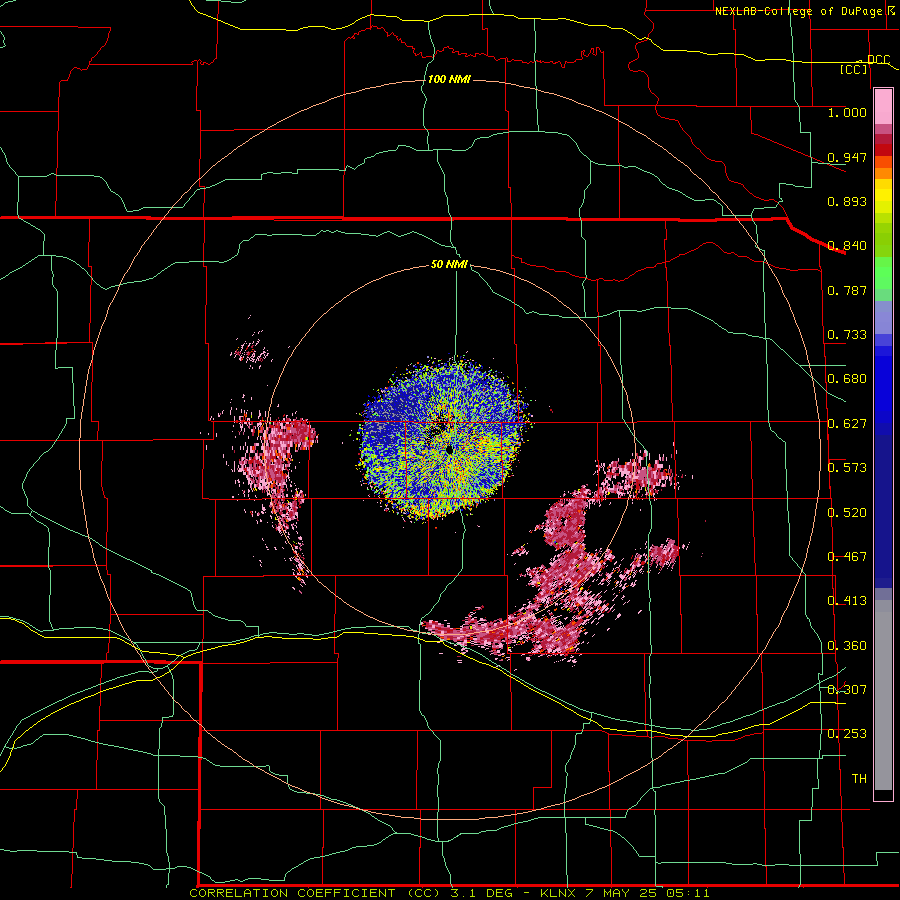
Task: Click the 0.733 legend value
Action: pos(847,335)
